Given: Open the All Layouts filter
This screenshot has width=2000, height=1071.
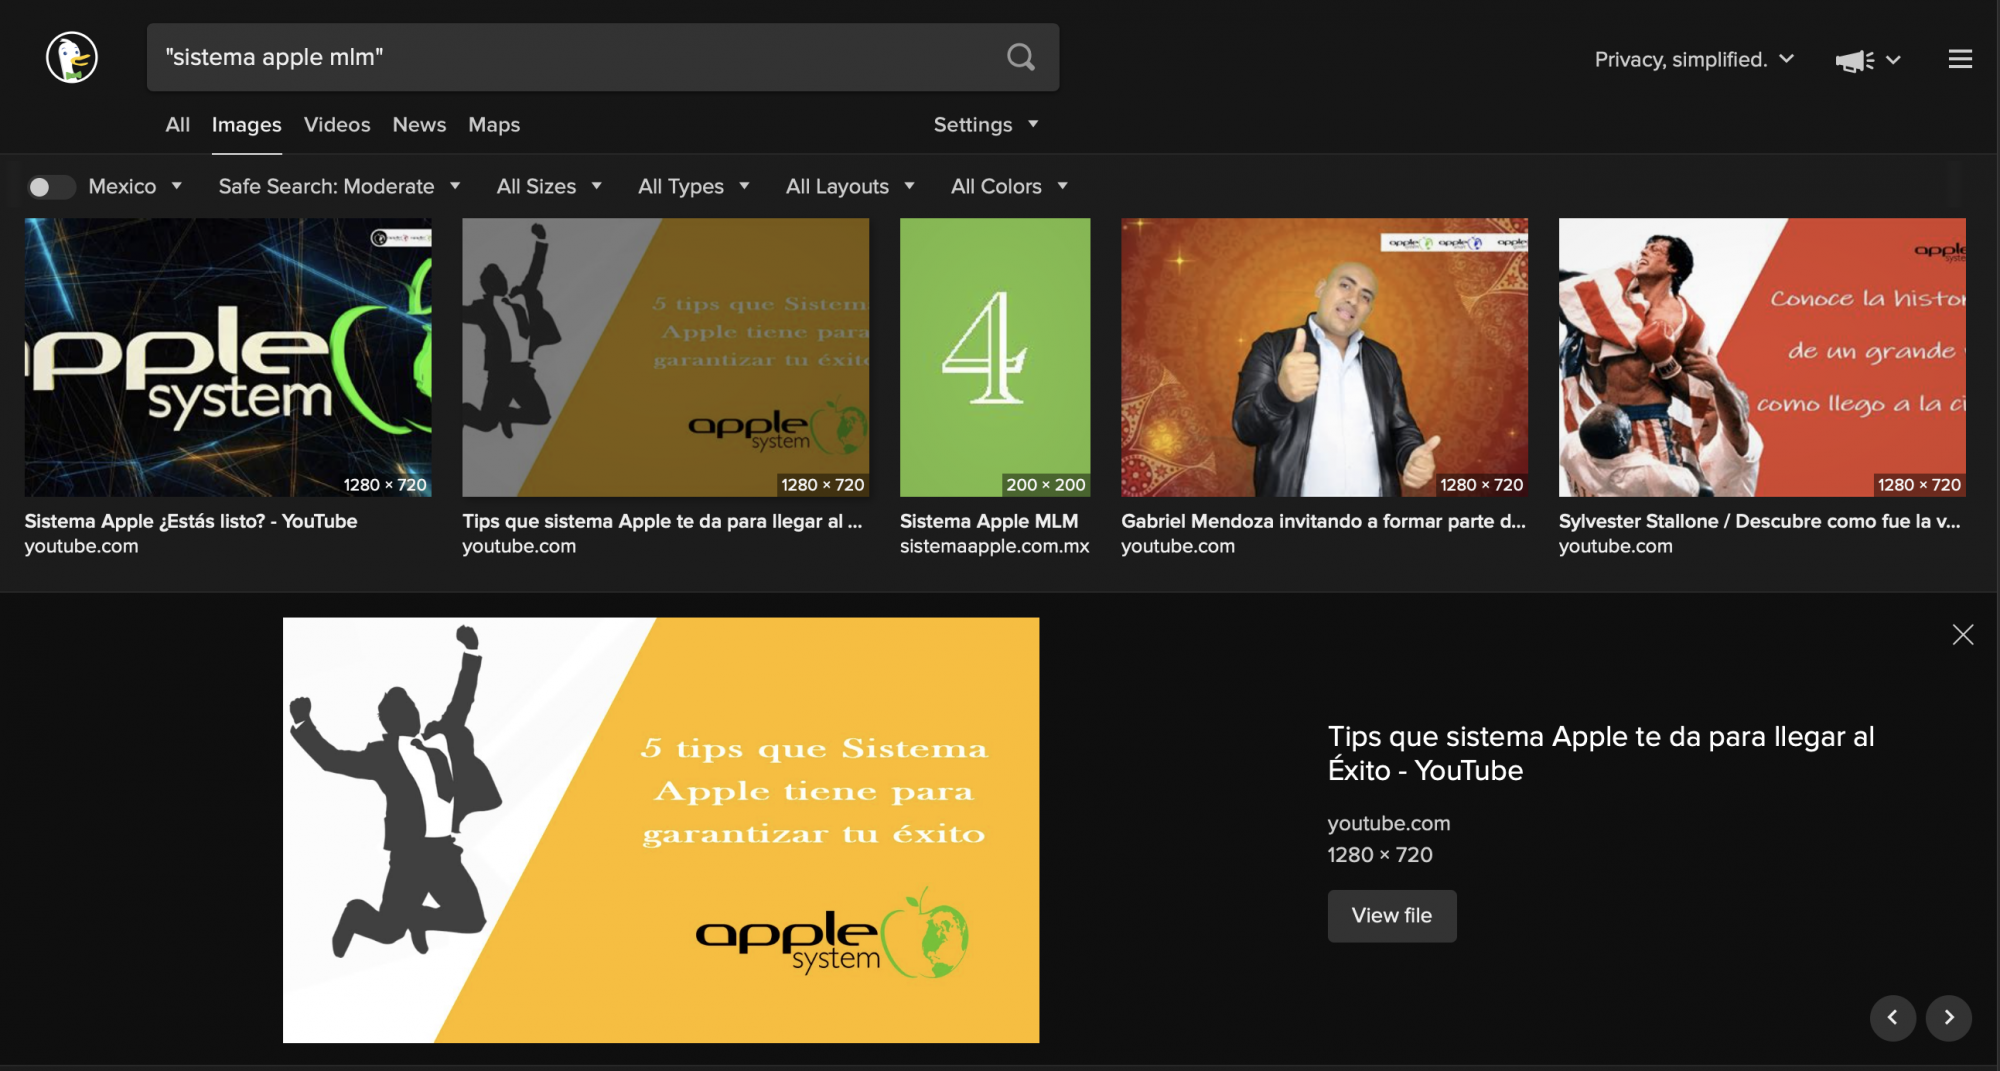Looking at the screenshot, I should pyautogui.click(x=850, y=187).
